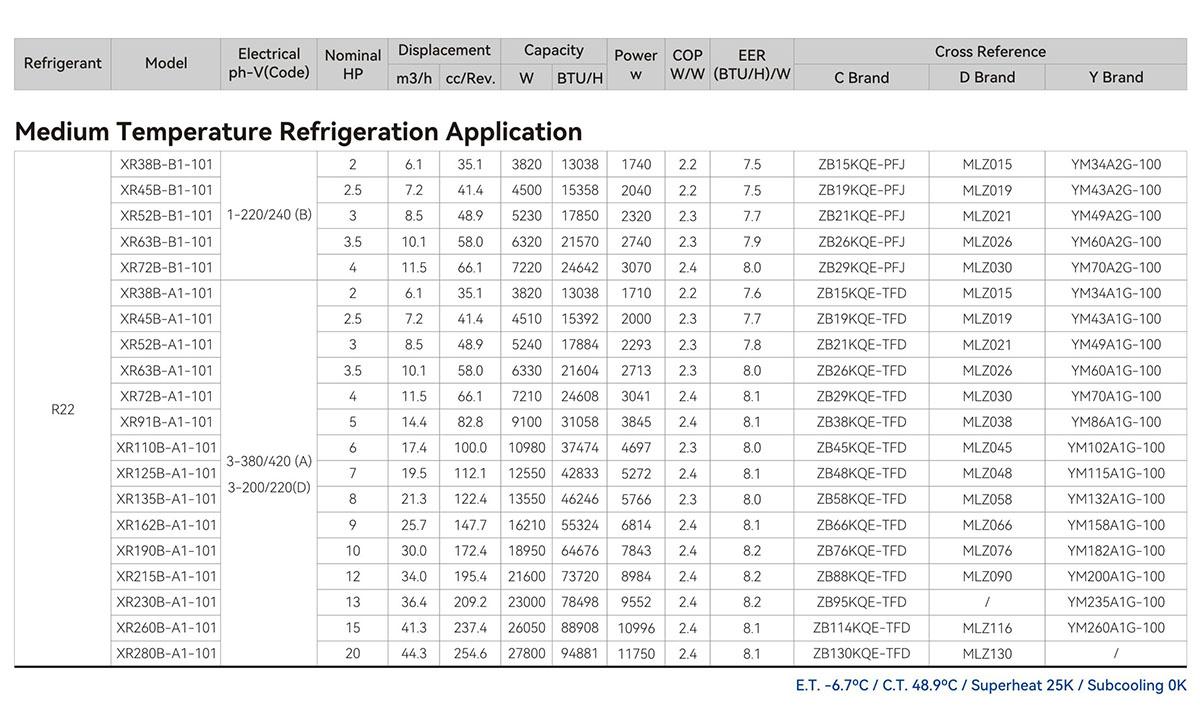Viewport: 1200px width, 710px height.
Task: Click model XR63B-B1-101
Action: [x=166, y=242]
